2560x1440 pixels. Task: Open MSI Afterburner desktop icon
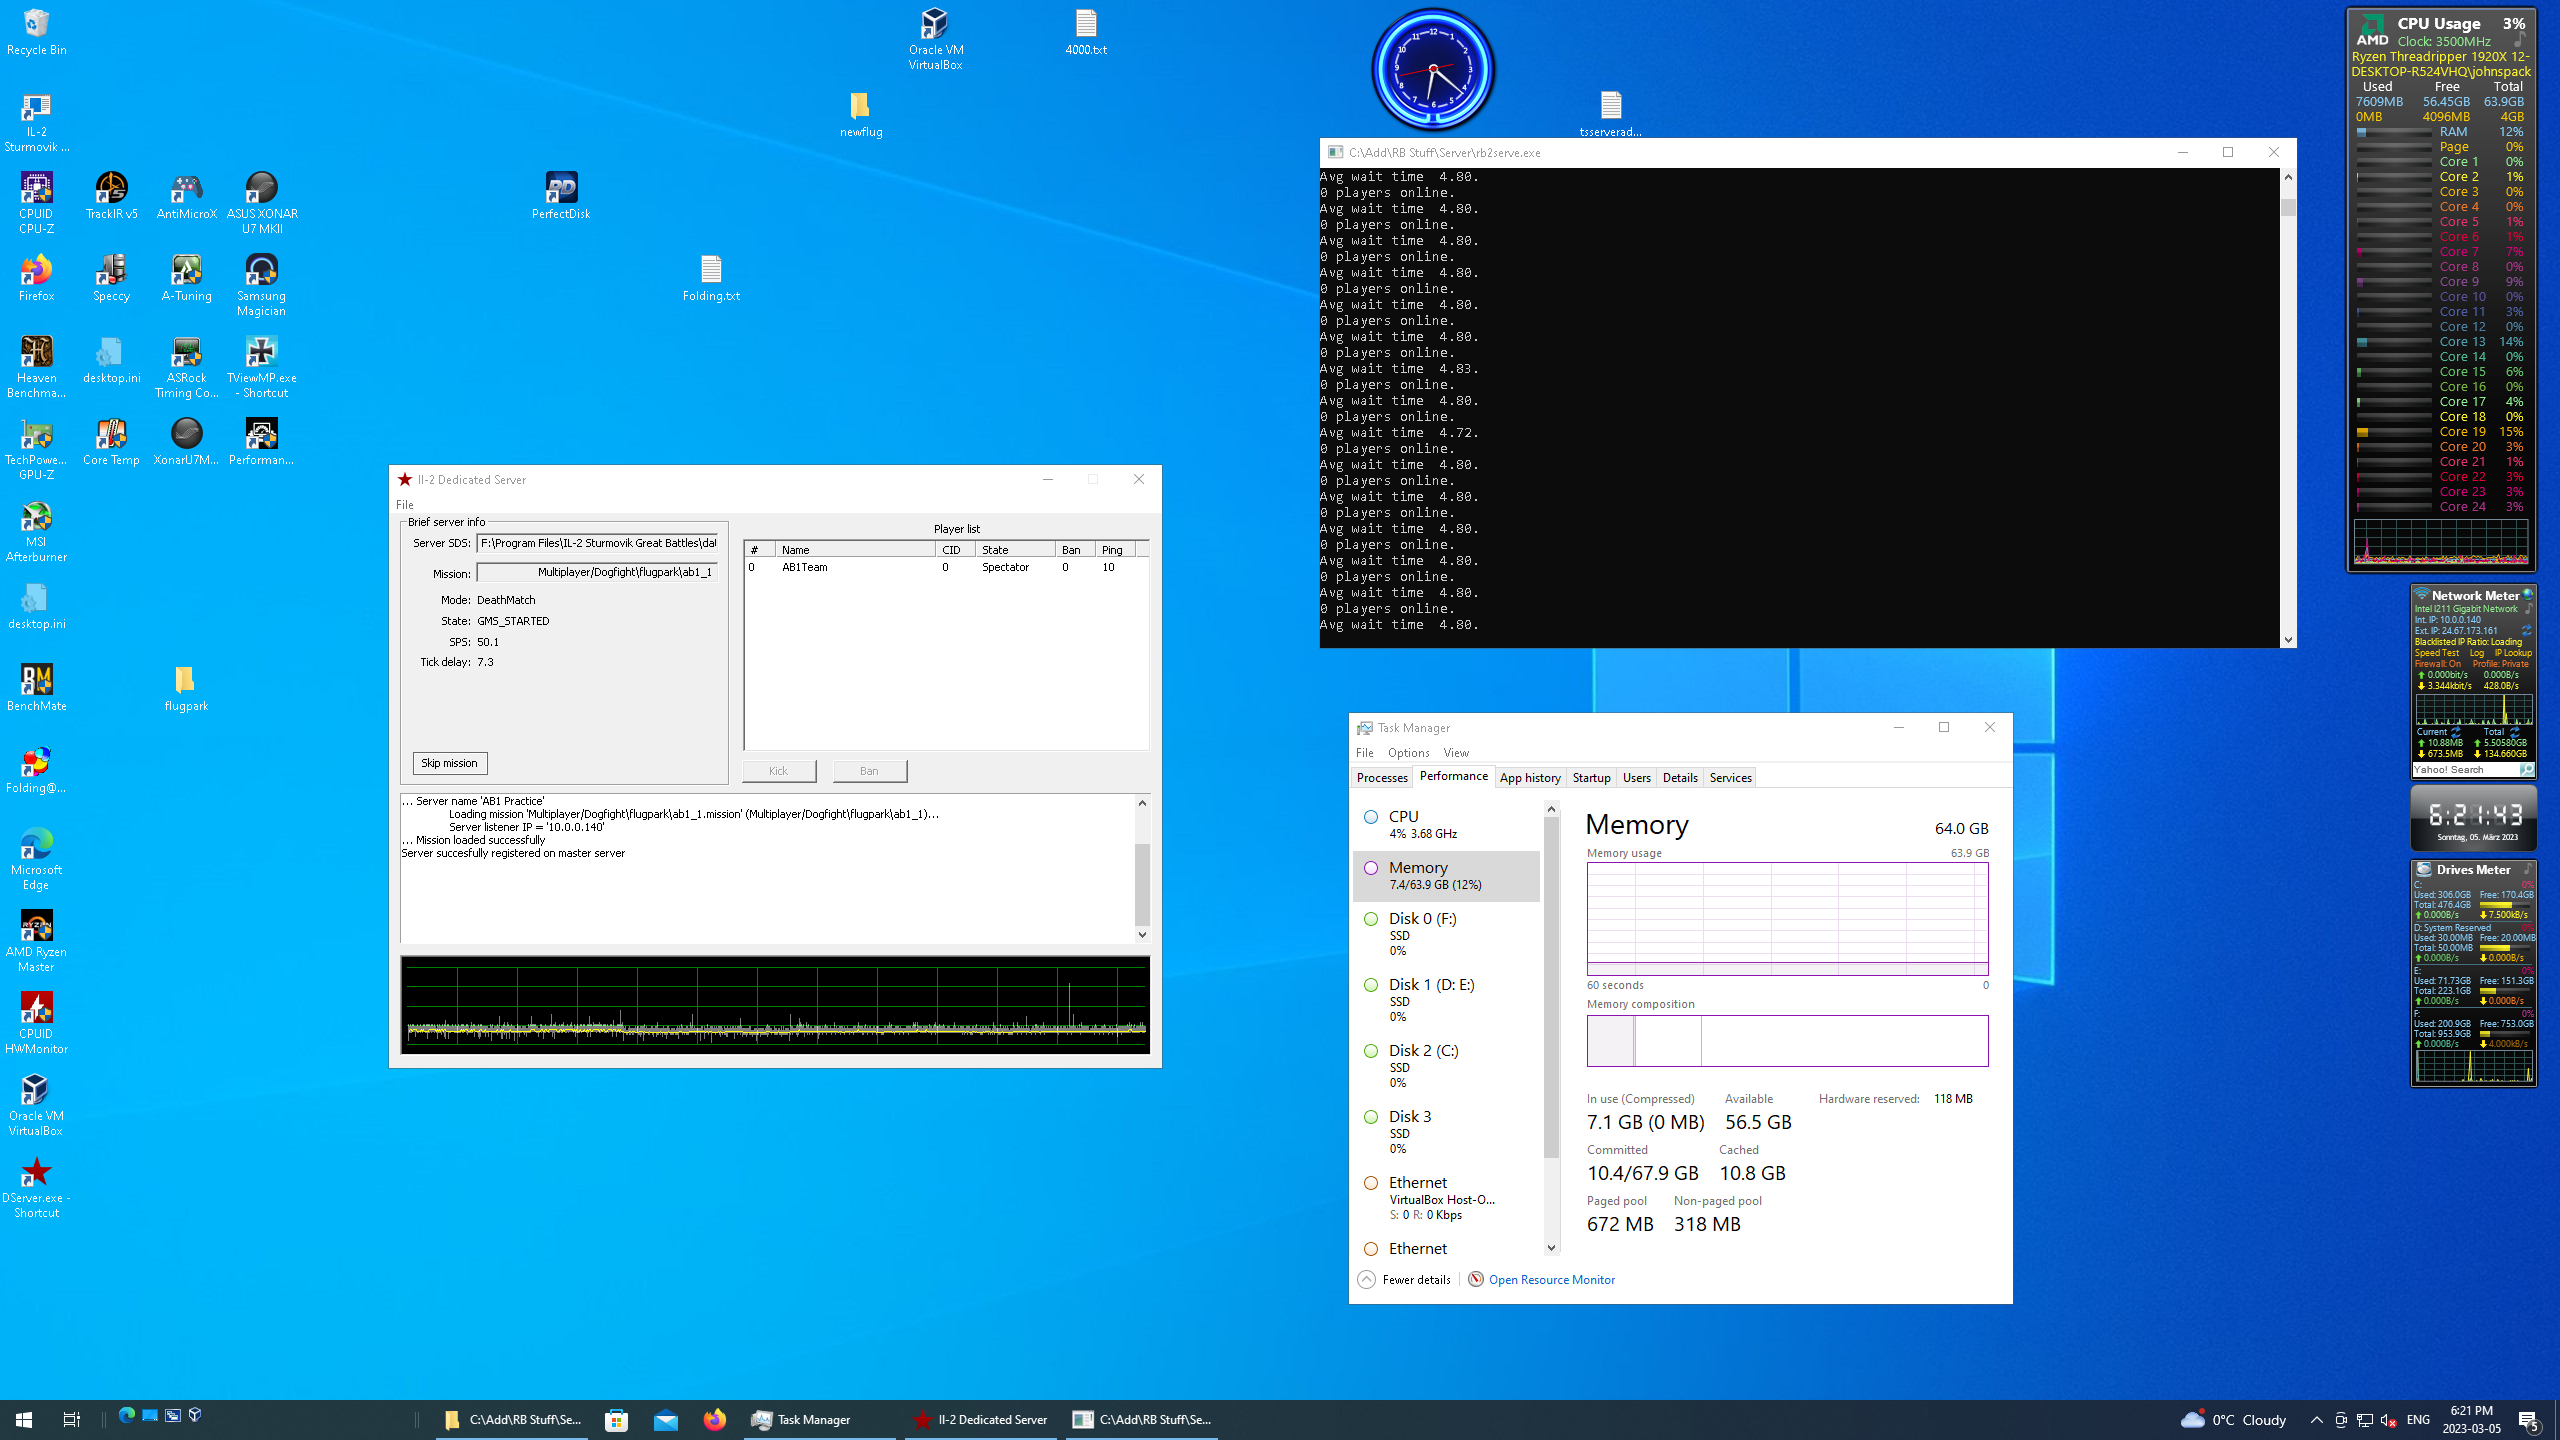[36, 531]
